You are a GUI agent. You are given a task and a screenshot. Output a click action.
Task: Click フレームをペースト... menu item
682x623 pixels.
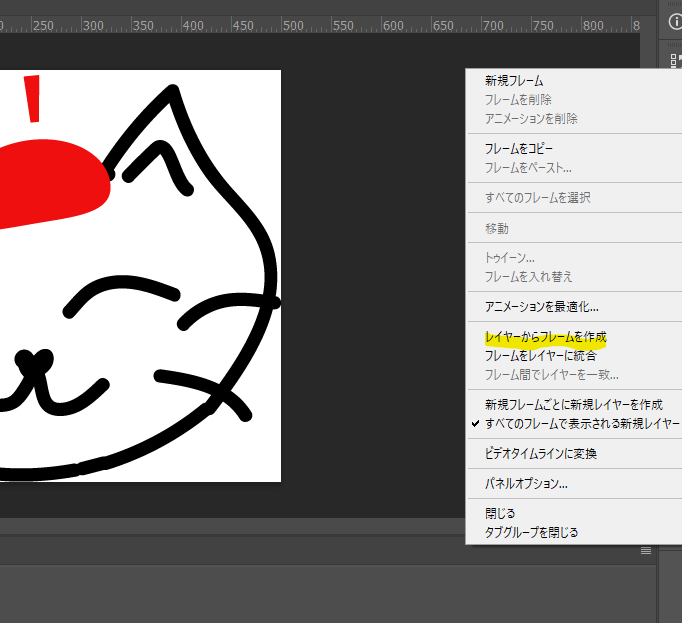[x=528, y=168]
